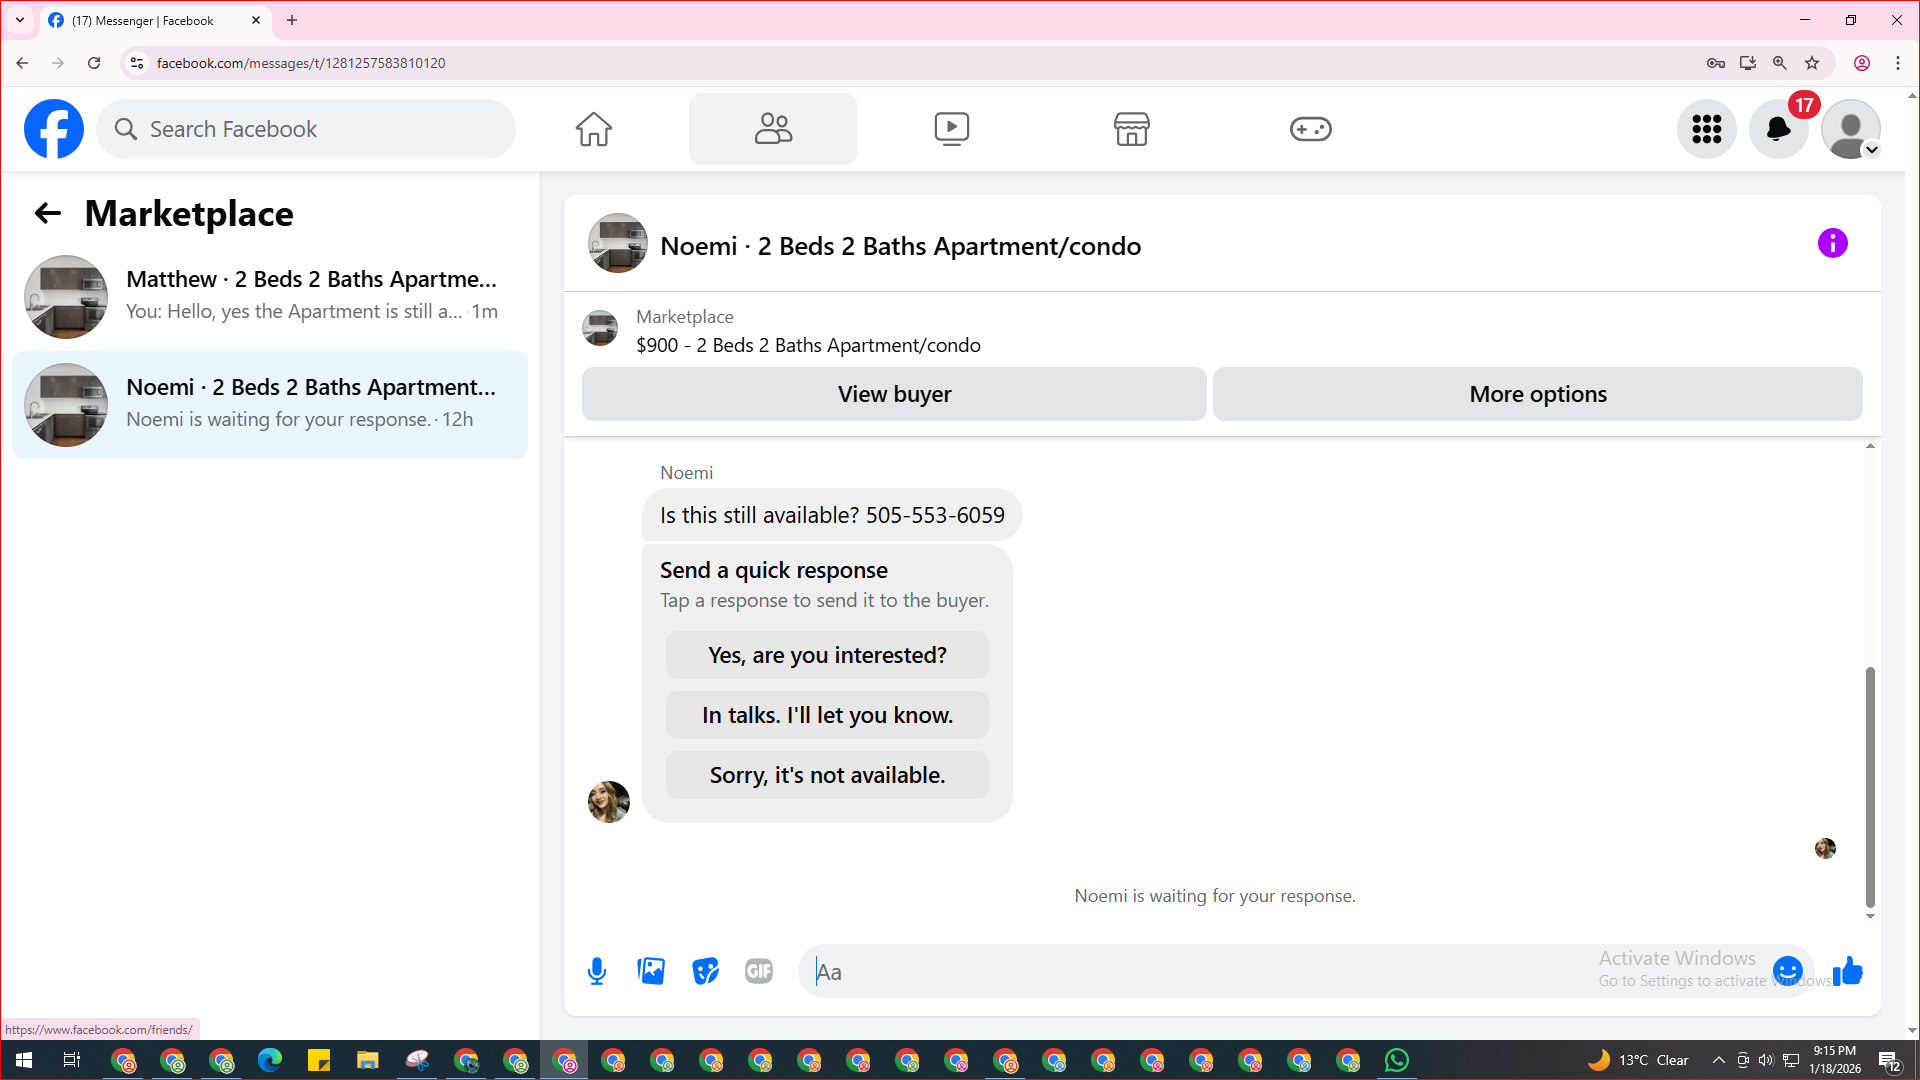Attach a photo with image icon
Viewport: 1920px width, 1080px height.
[x=651, y=971]
